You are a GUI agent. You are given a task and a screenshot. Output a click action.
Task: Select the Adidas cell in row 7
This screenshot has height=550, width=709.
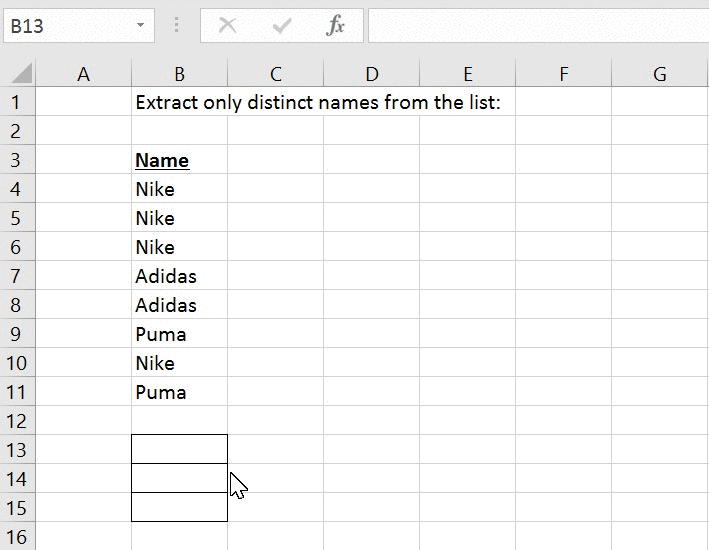[166, 276]
